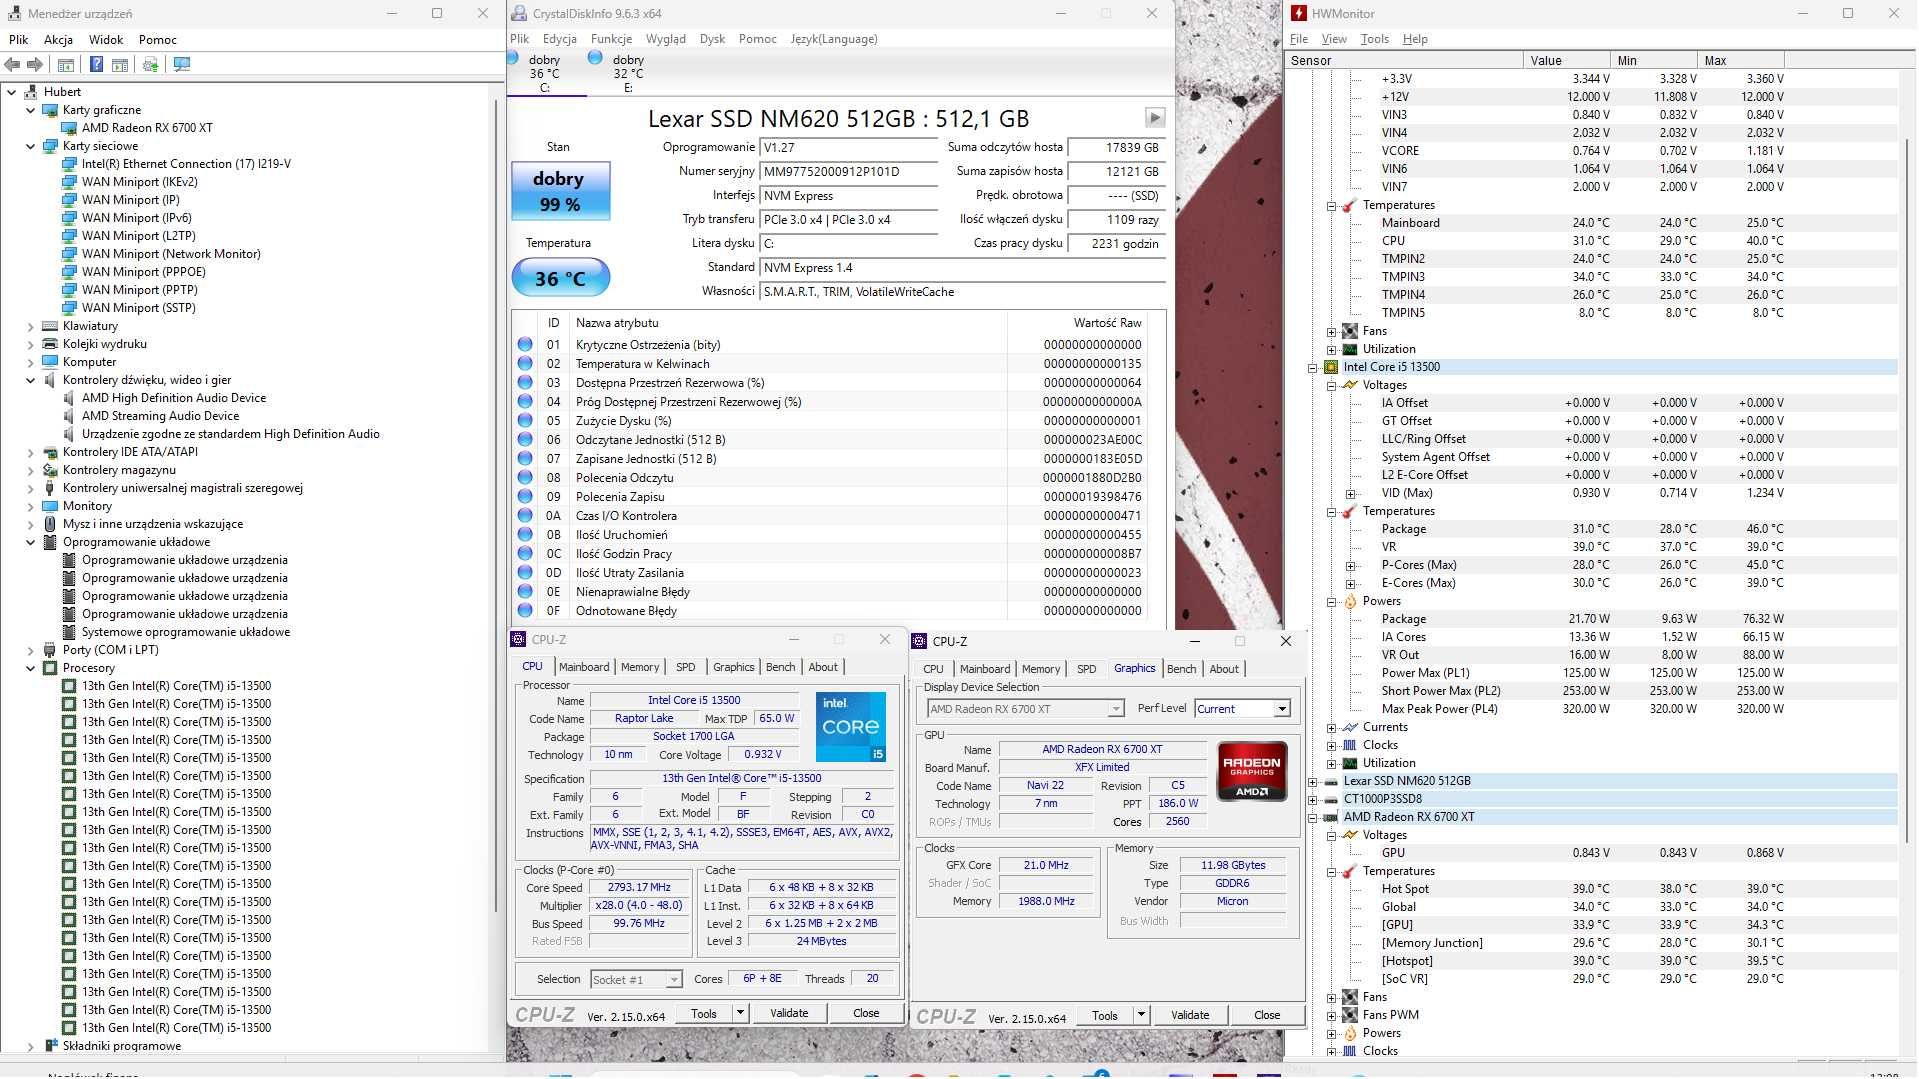
Task: Click the serial number field MM97752000912P101D
Action: coord(849,171)
